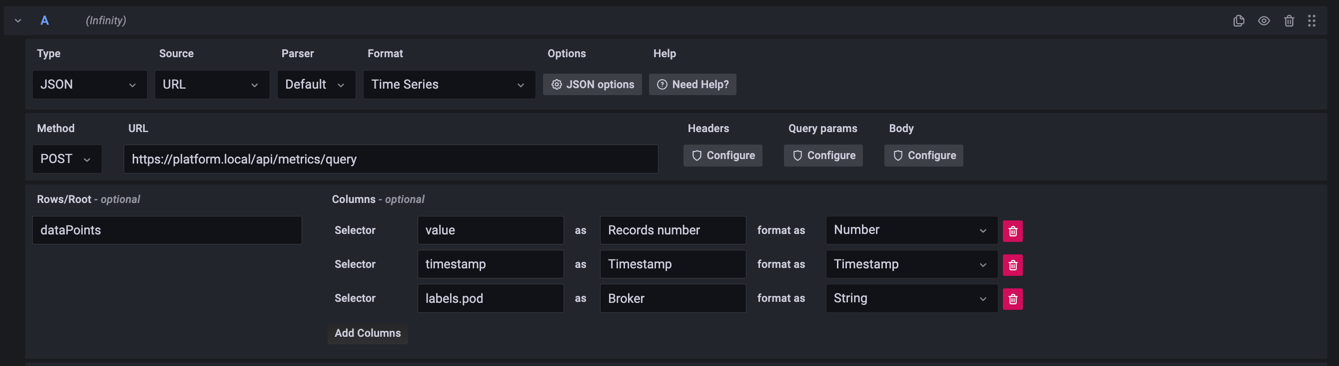Screen dimensions: 1339x366
Task: Click selector field containing timestamp
Action: point(490,264)
